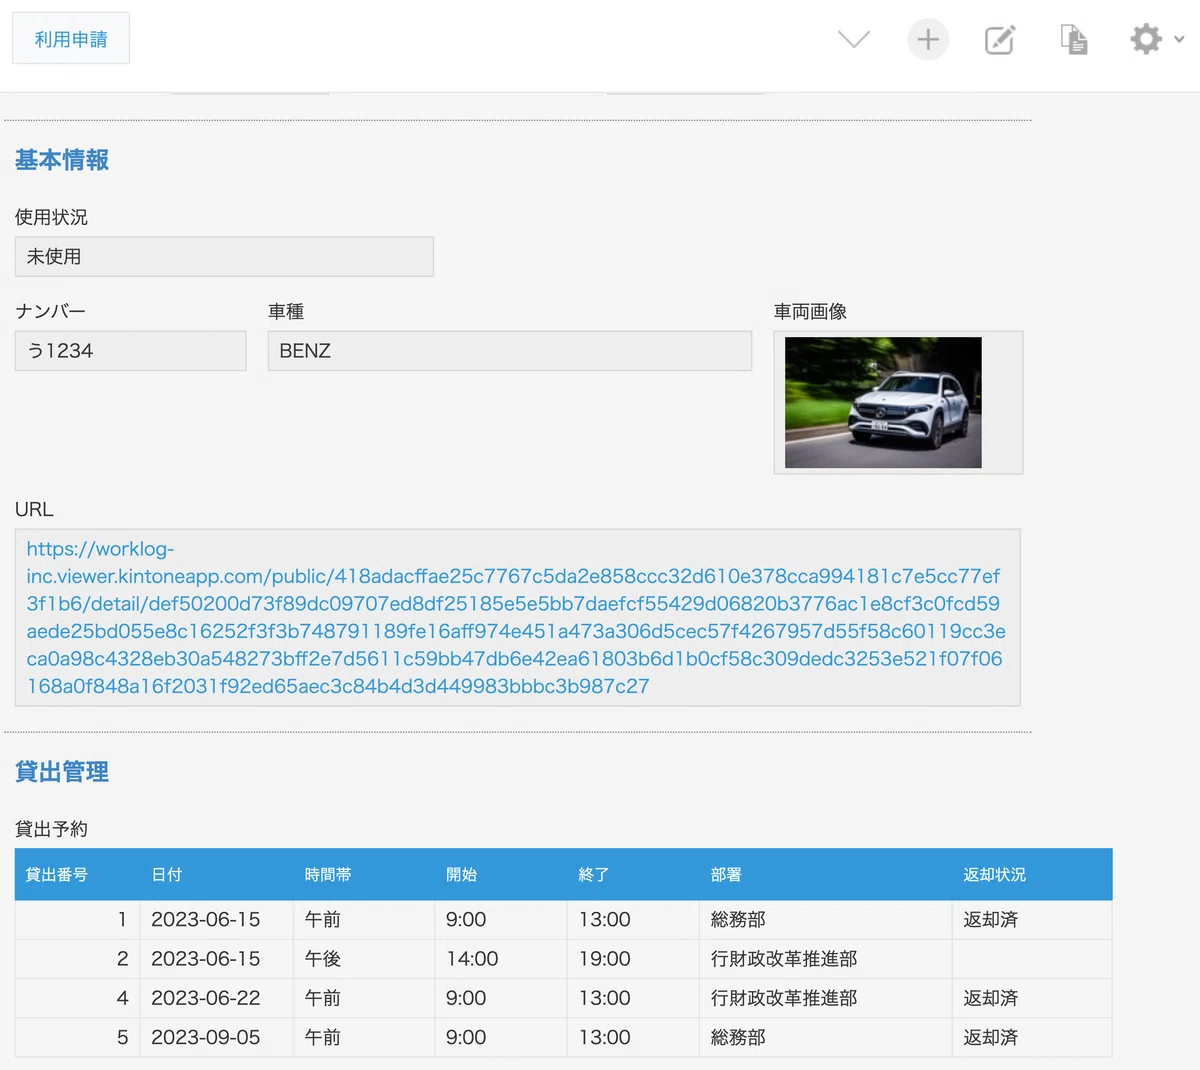Screen dimensions: 1200x1070
Task: Select the row dated 2023-06-22
Action: pyautogui.click(x=206, y=998)
